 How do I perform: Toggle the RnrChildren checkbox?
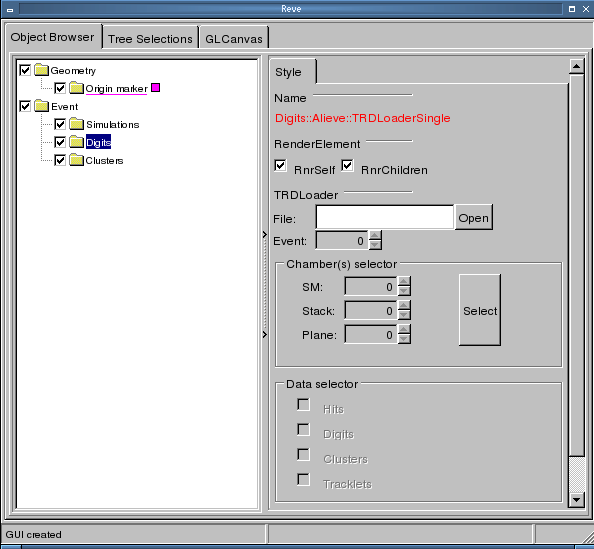click(x=347, y=166)
